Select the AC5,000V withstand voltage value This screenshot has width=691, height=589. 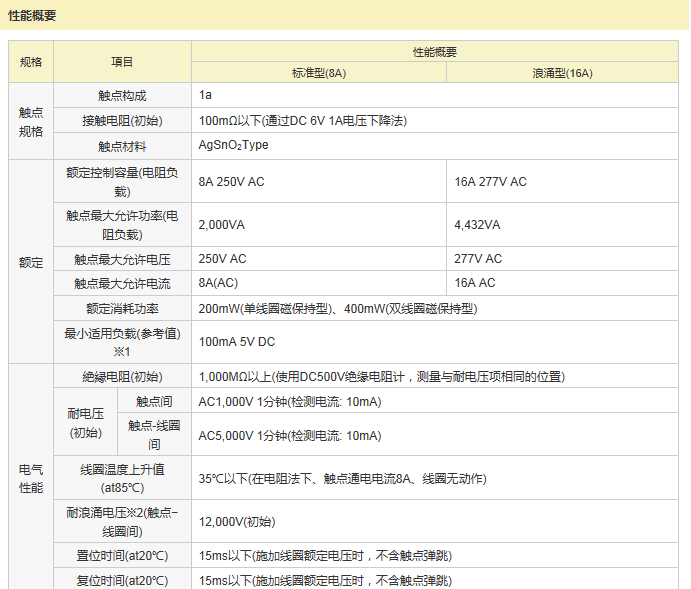pos(289,436)
